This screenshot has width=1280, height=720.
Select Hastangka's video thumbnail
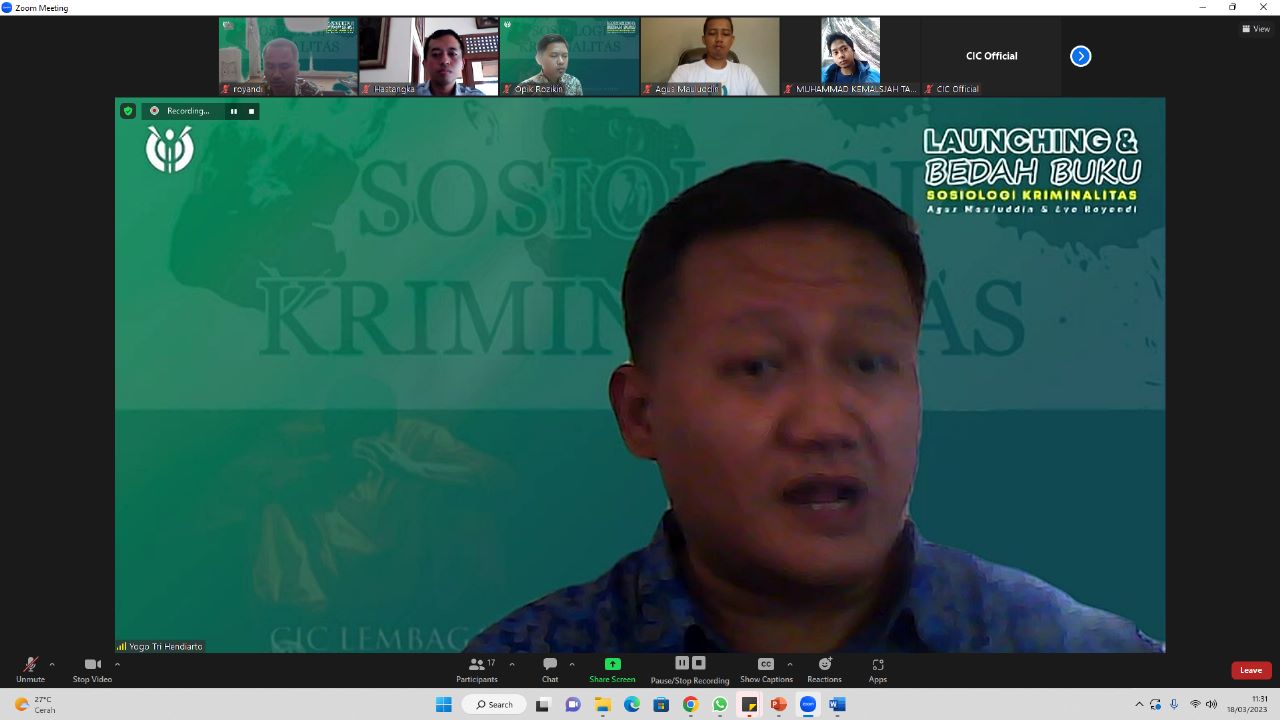(x=429, y=56)
